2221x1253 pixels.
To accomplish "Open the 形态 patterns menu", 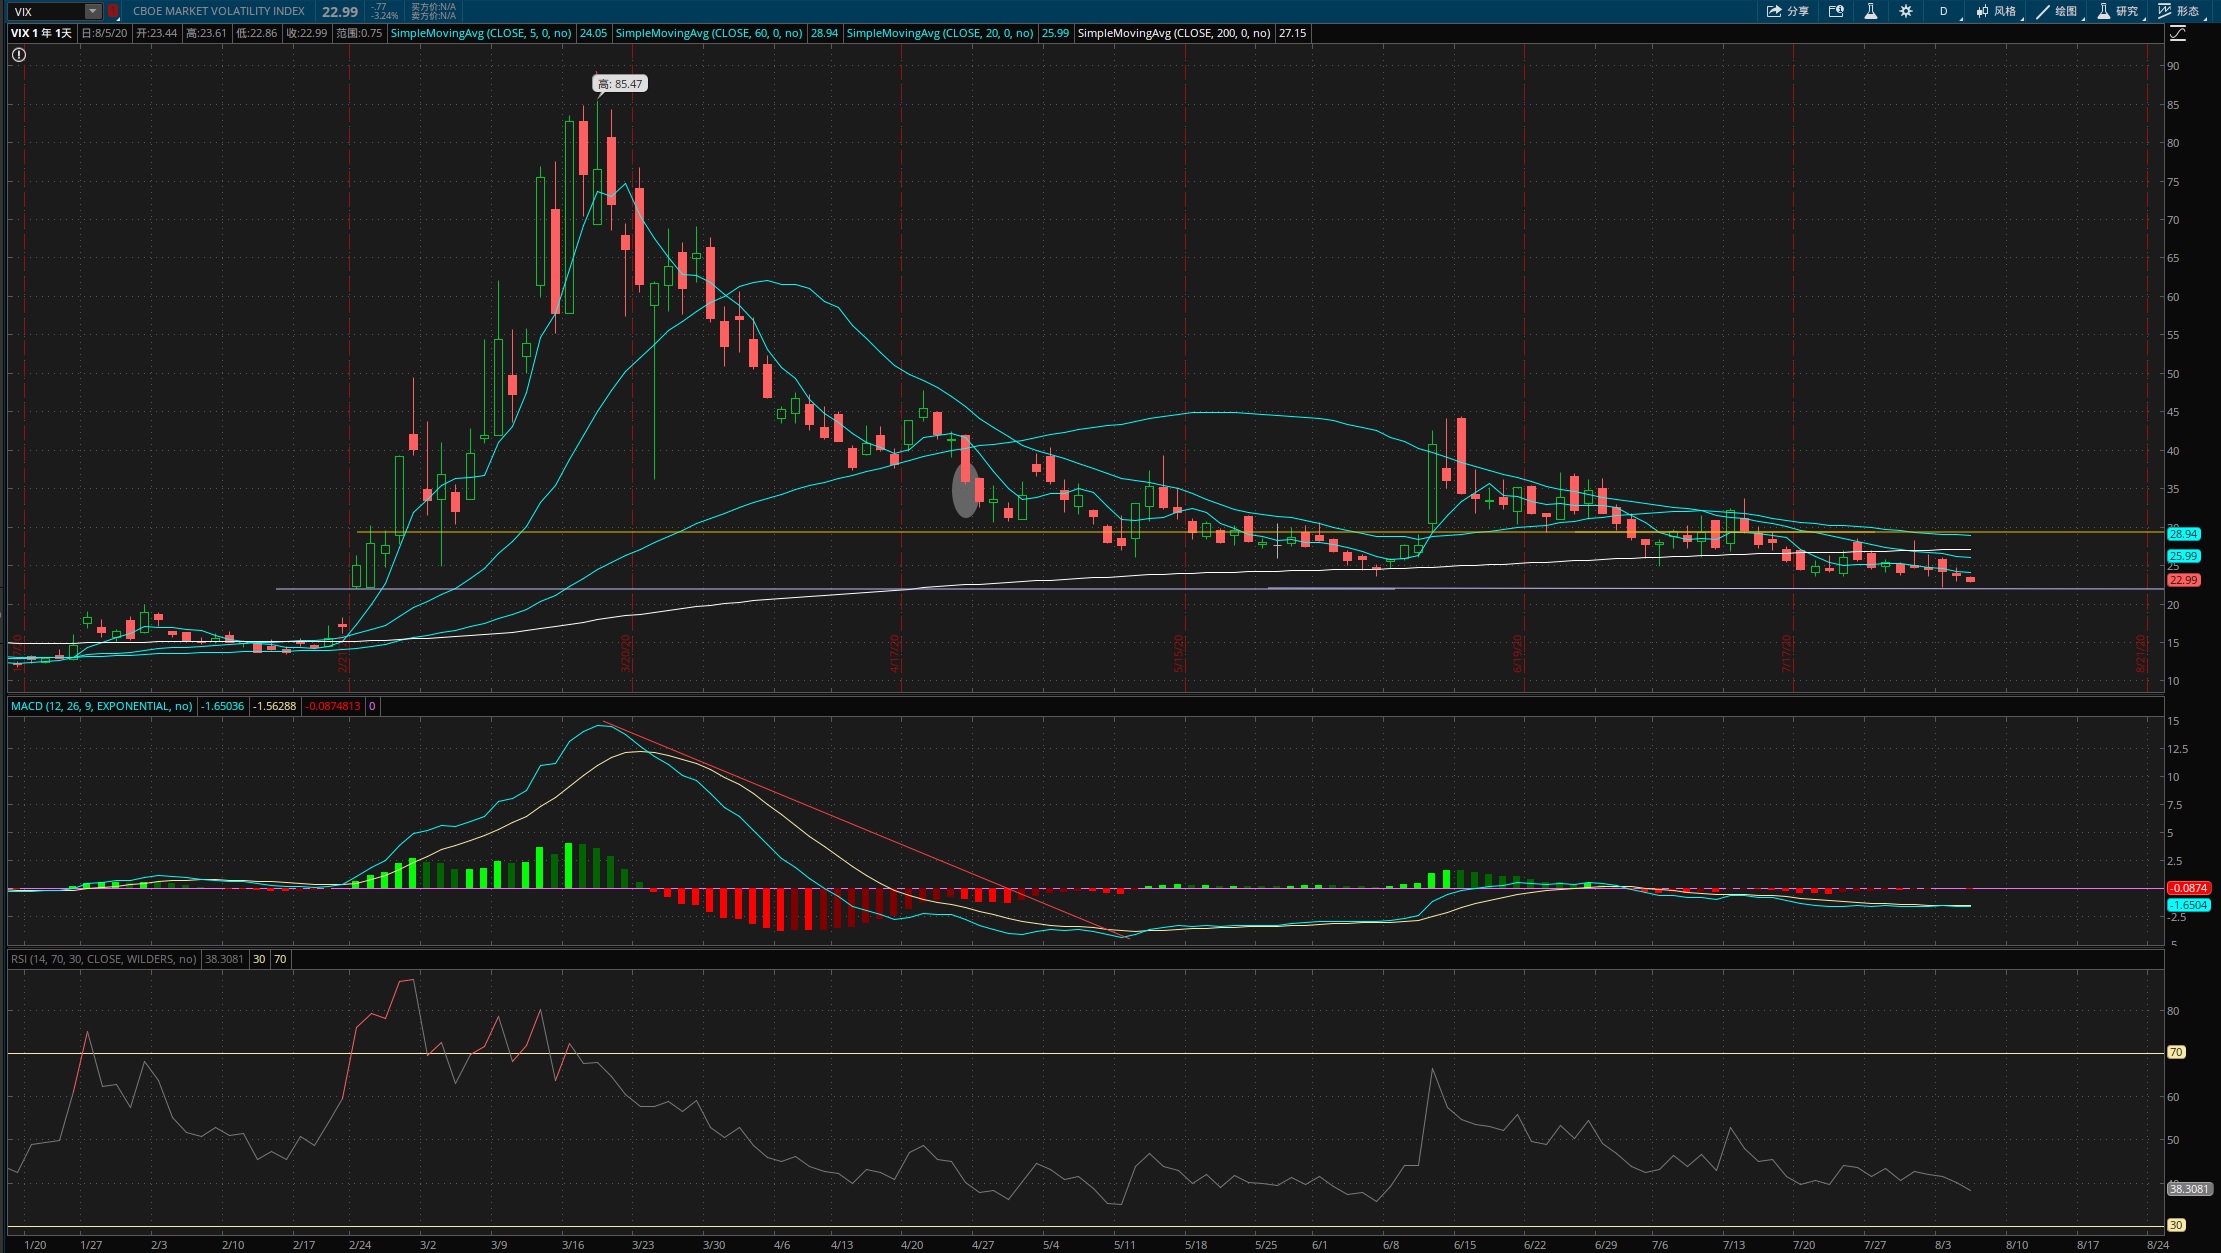I will [2180, 11].
